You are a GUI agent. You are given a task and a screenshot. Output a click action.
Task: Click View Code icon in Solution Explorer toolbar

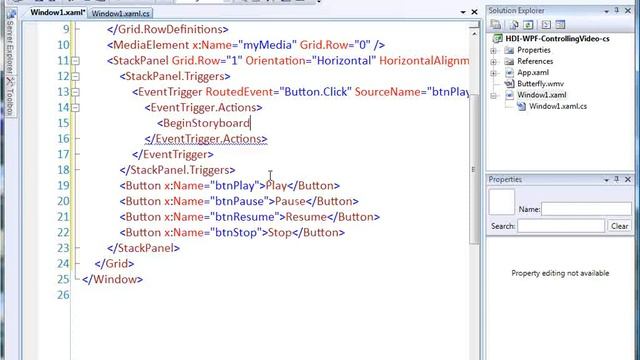tap(546, 24)
